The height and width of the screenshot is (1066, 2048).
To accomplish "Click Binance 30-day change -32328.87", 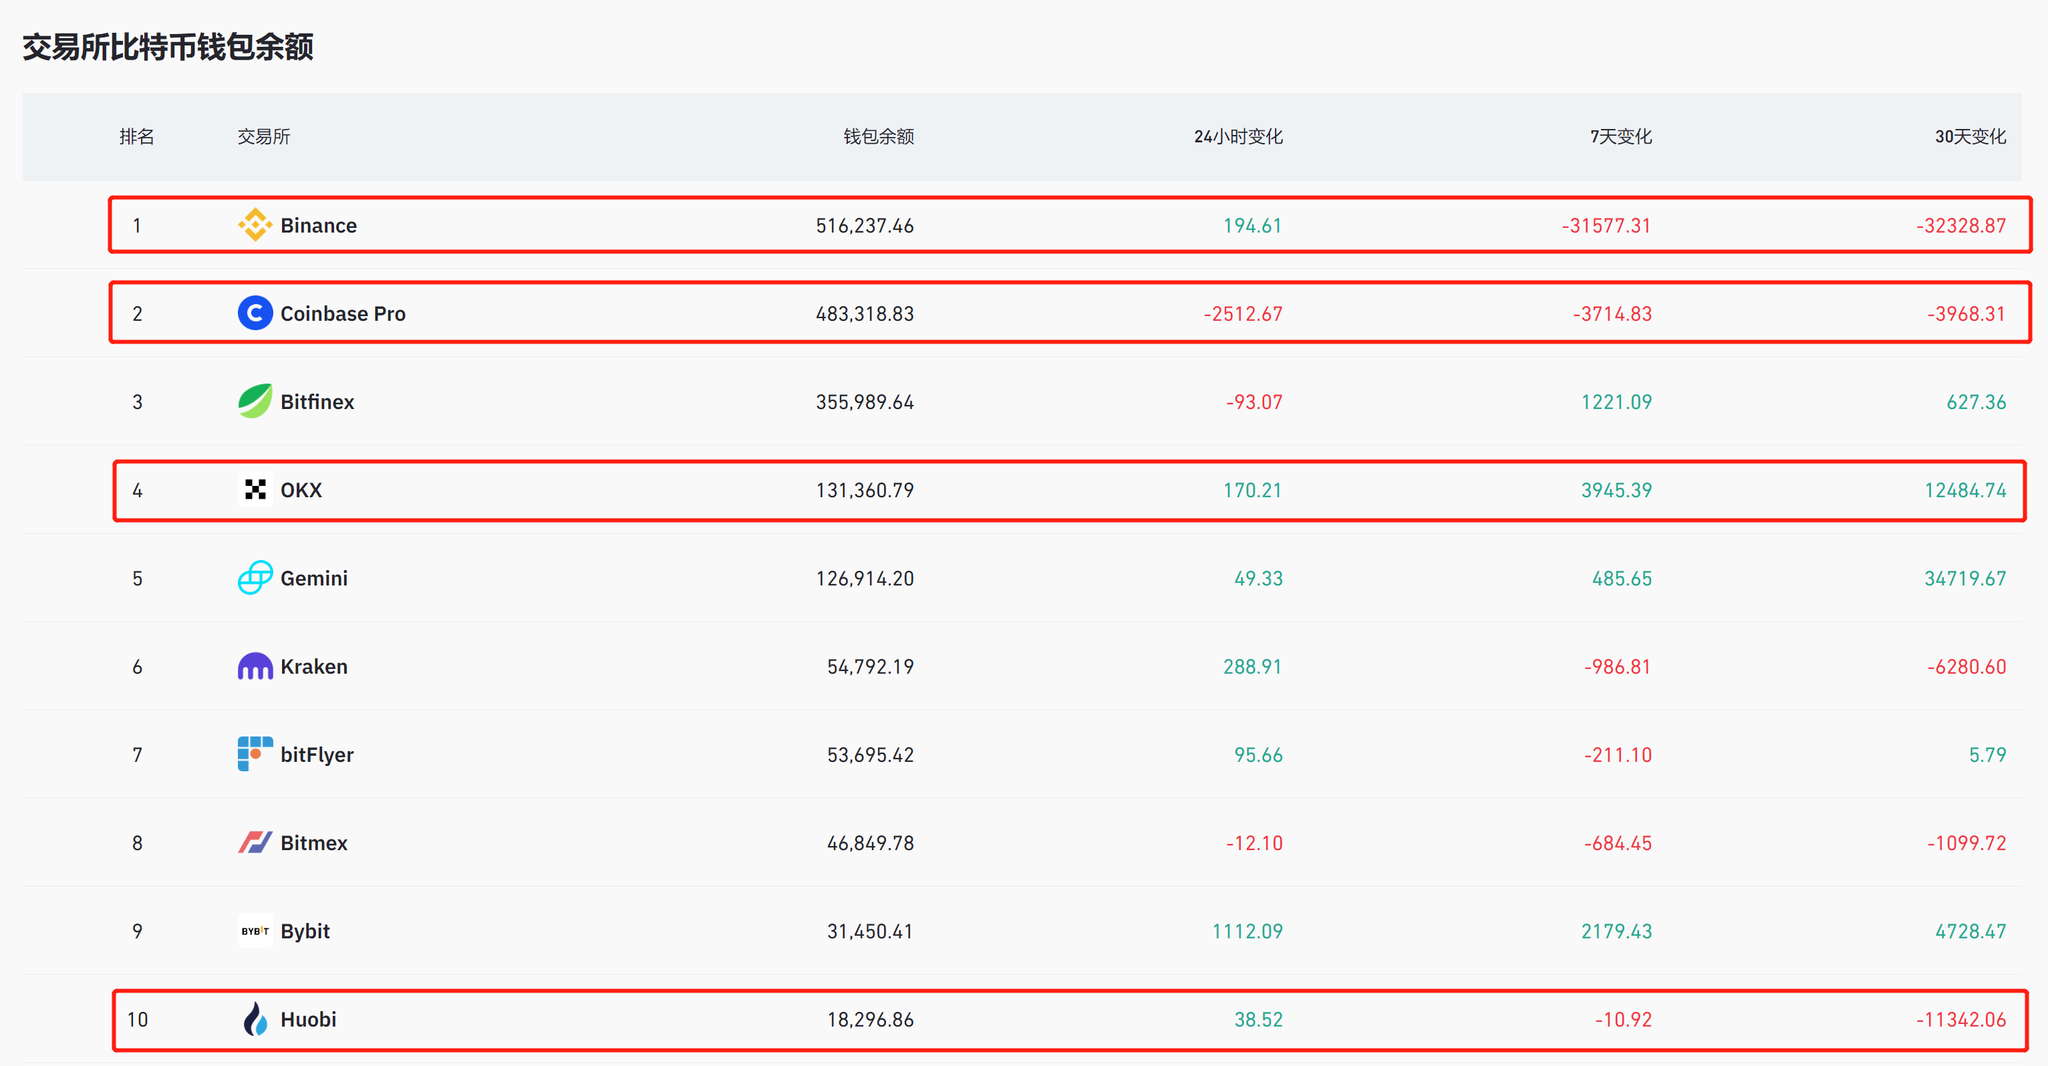I will point(1961,226).
